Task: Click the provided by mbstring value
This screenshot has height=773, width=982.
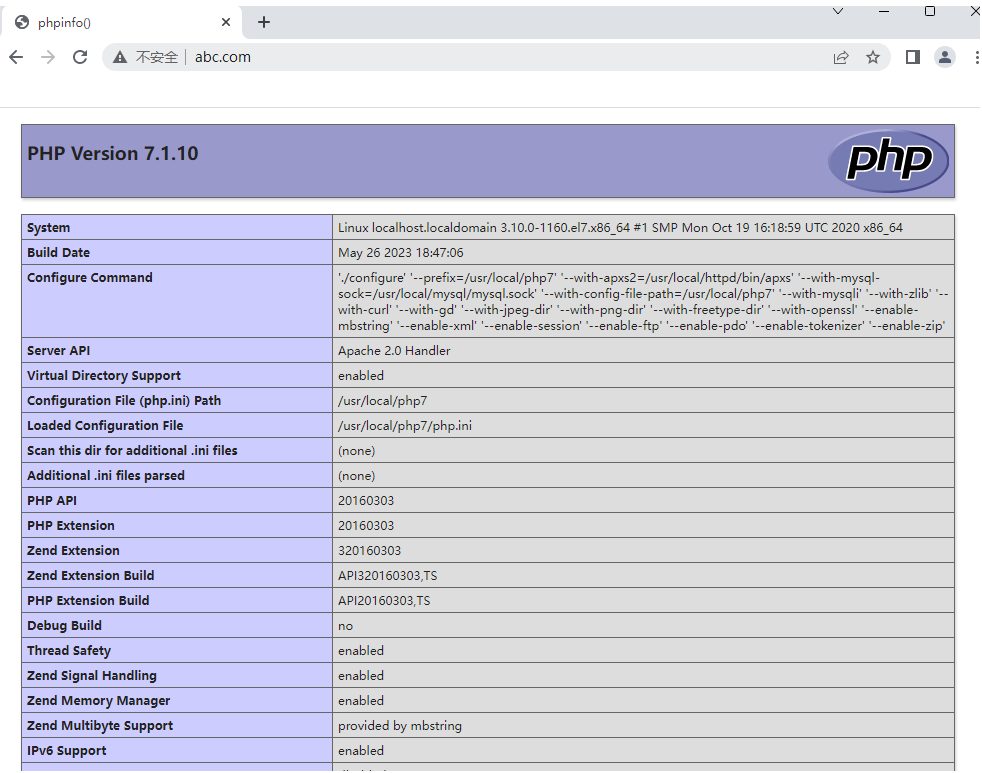Action: click(400, 726)
